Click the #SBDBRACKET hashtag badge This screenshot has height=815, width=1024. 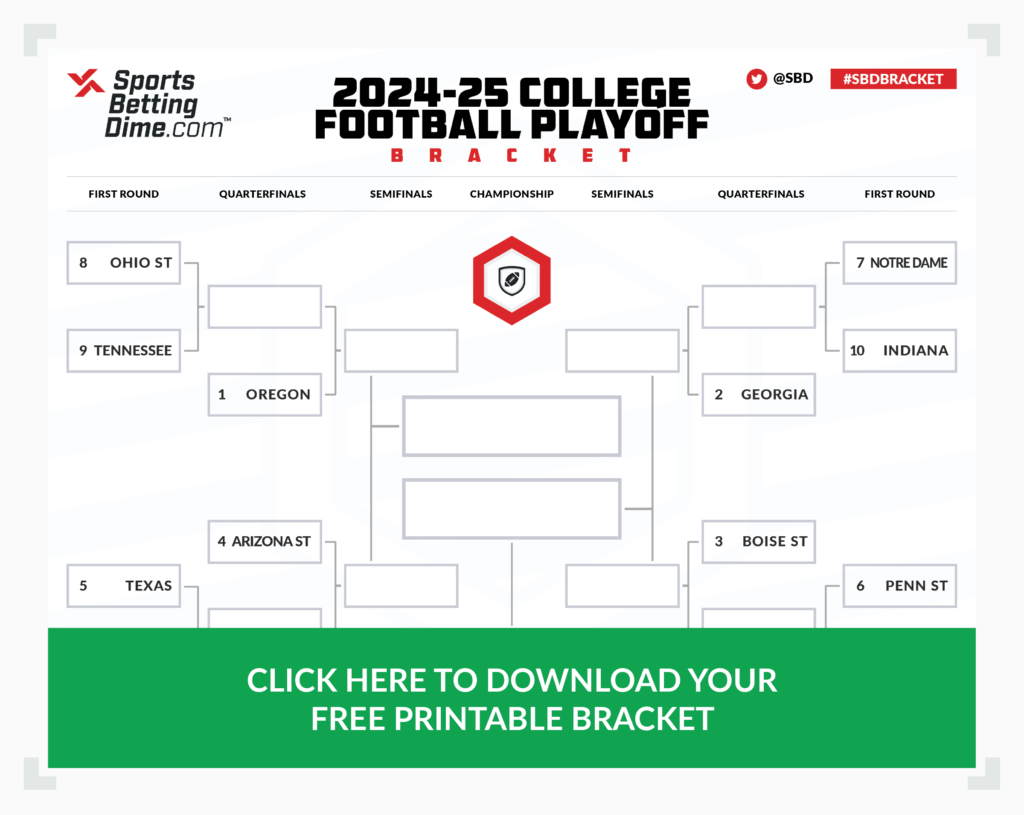tap(893, 79)
